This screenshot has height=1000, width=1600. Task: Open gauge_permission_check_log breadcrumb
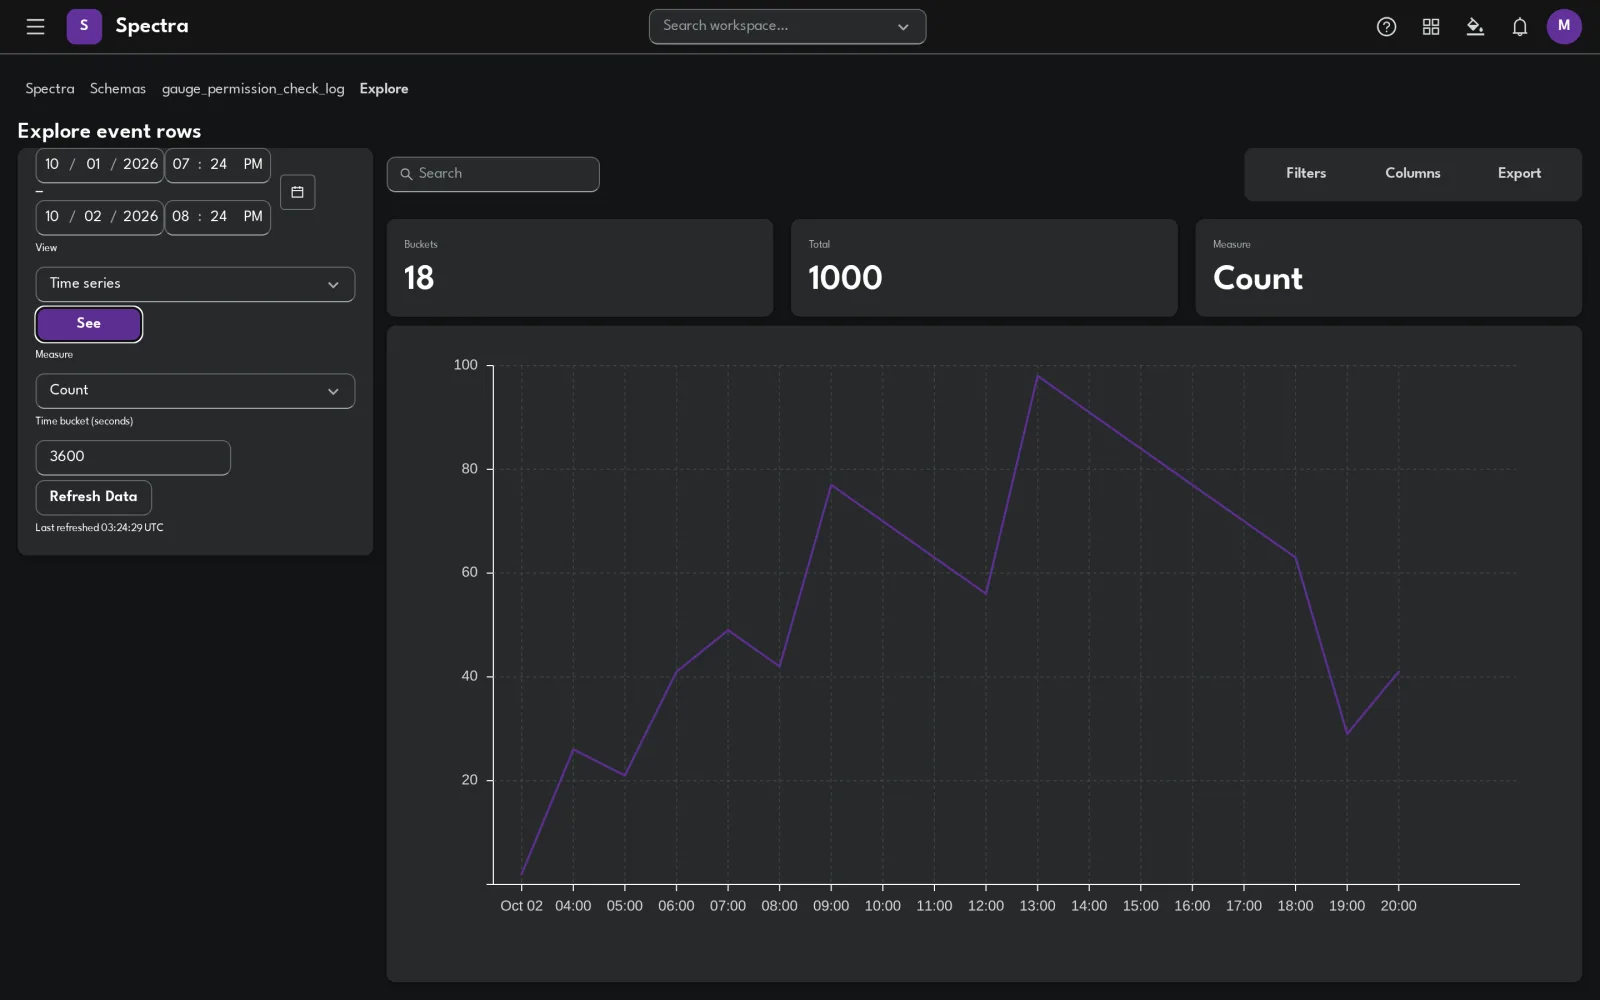click(x=253, y=89)
